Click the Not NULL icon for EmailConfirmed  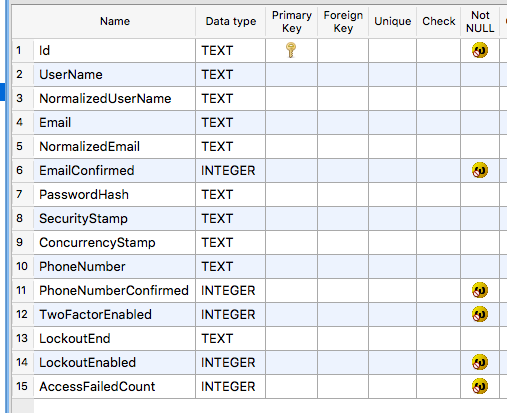480,170
